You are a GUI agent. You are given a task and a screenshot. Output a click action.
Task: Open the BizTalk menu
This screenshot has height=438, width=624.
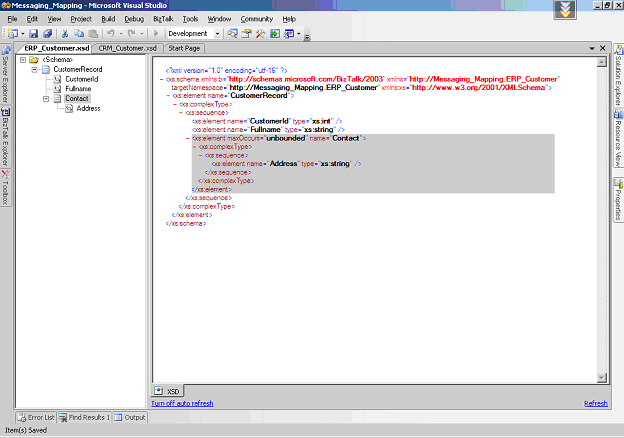[163, 19]
